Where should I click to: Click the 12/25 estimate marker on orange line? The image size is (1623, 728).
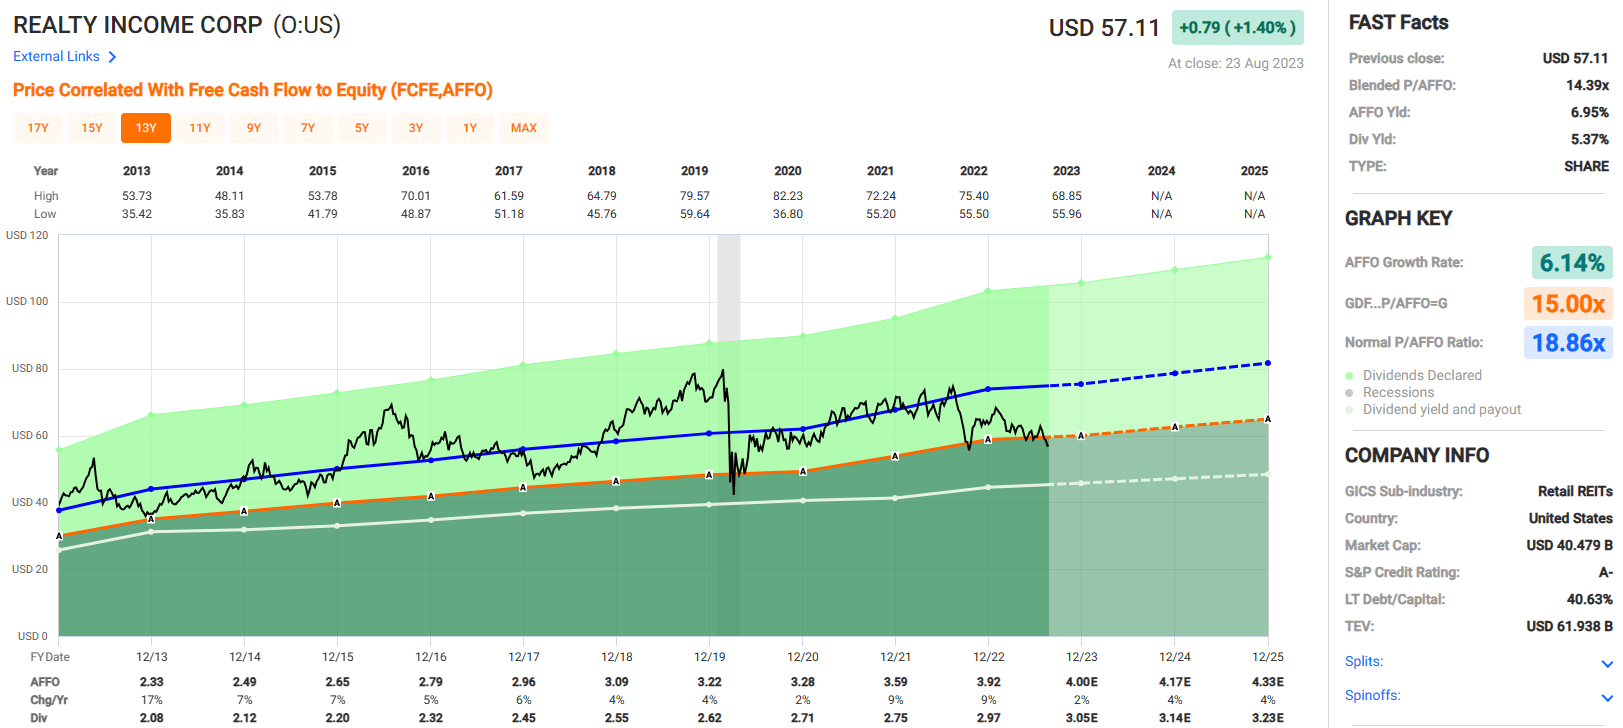pyautogui.click(x=1268, y=419)
